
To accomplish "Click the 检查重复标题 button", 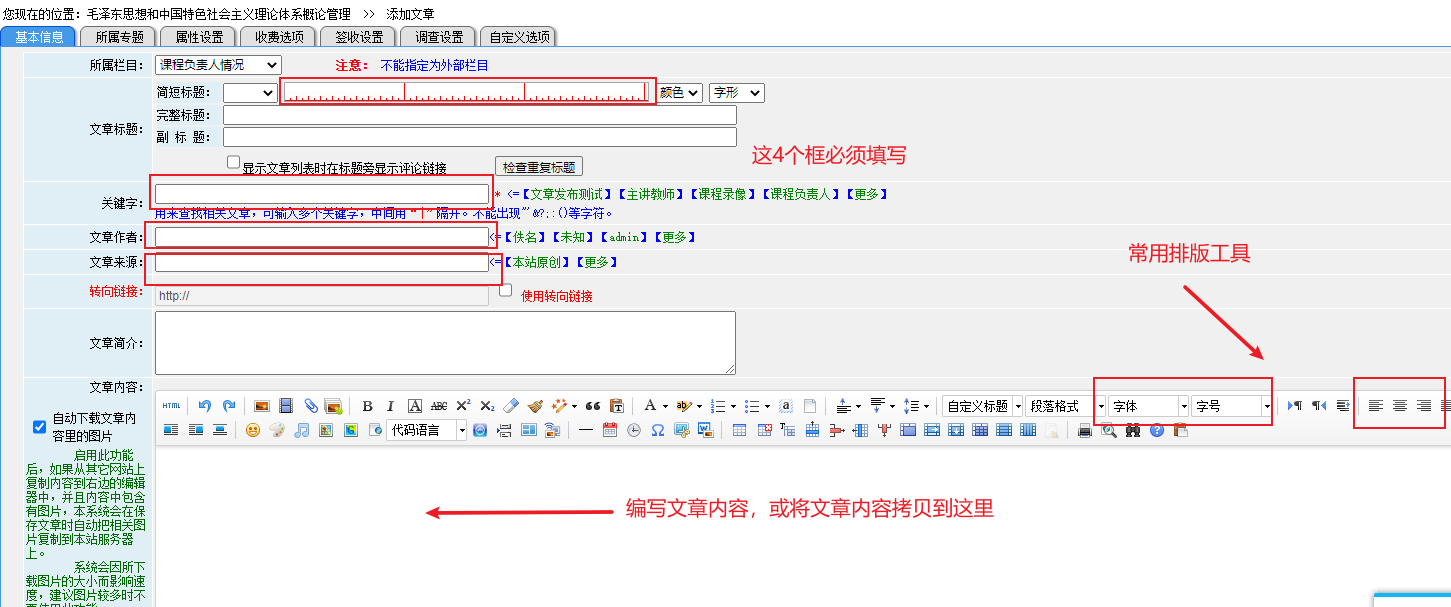I will 538,167.
